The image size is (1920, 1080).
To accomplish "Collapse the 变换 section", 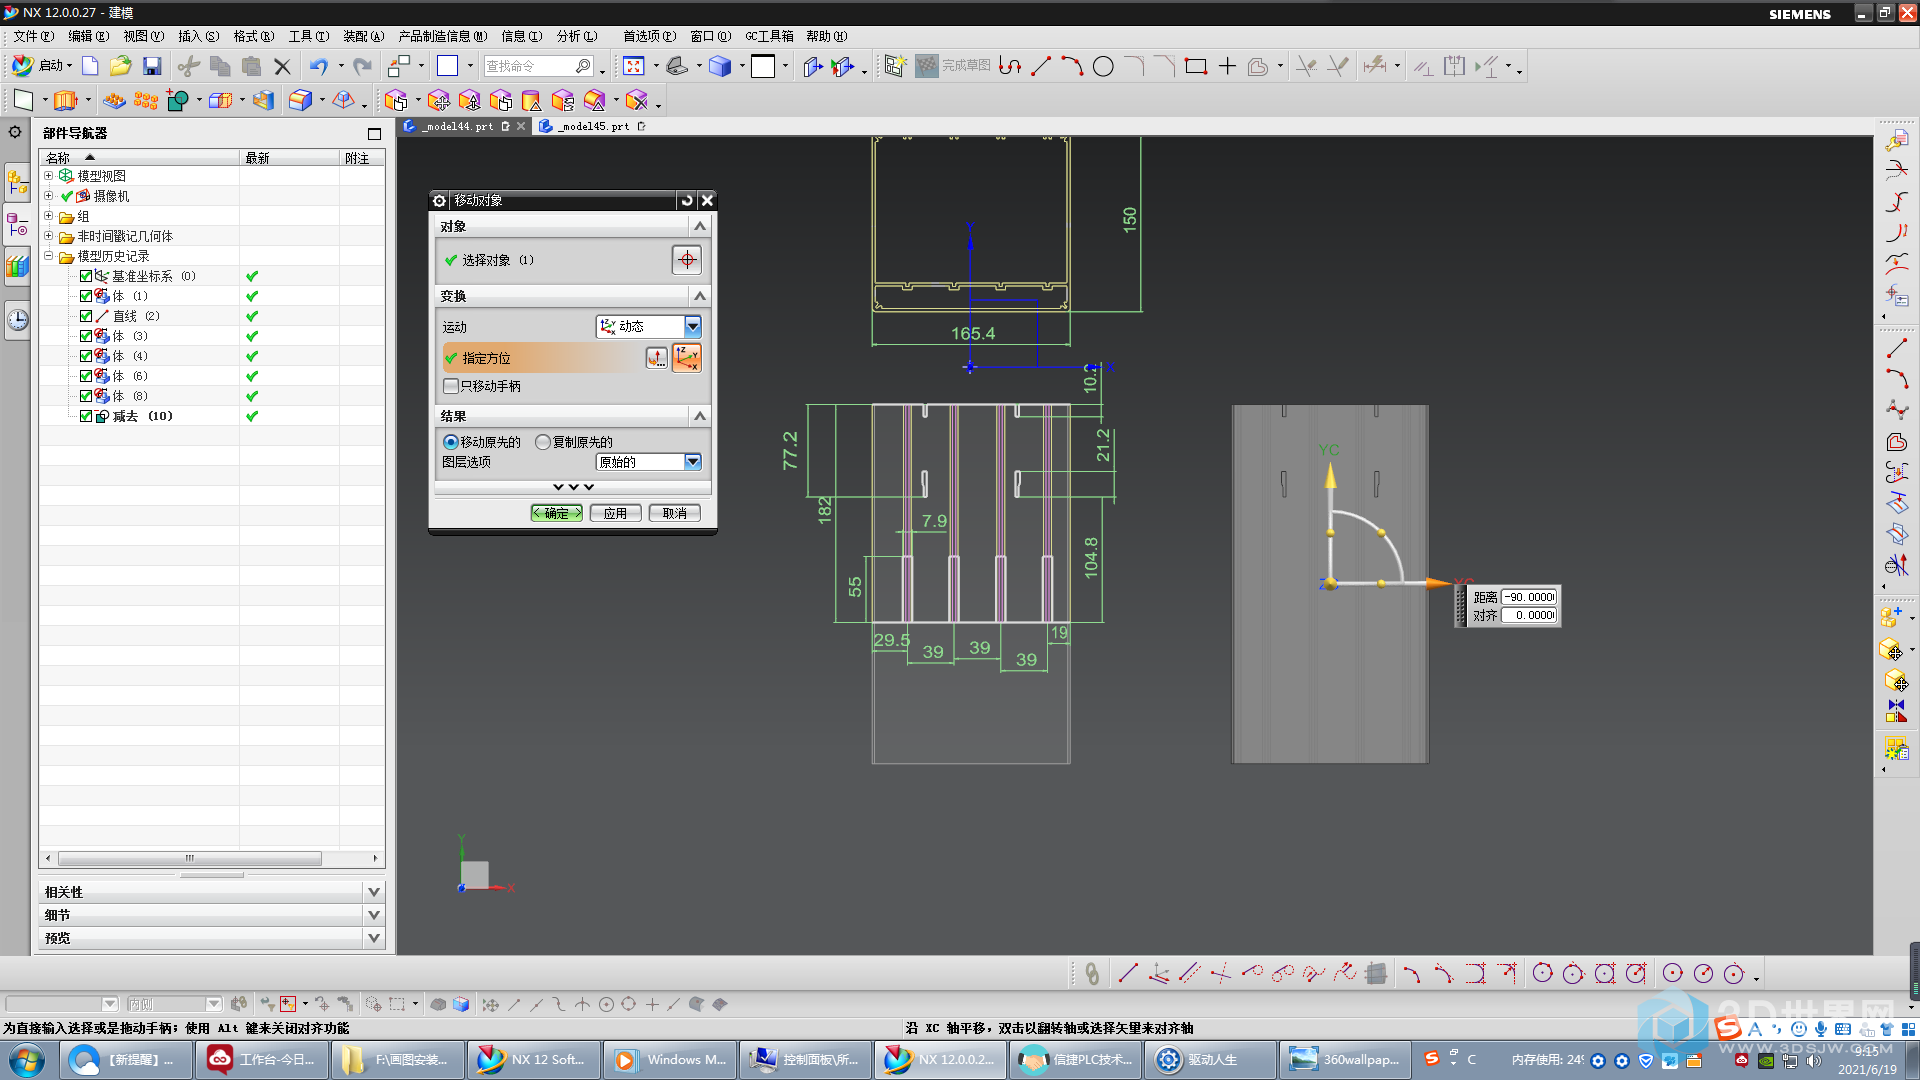I will point(700,296).
